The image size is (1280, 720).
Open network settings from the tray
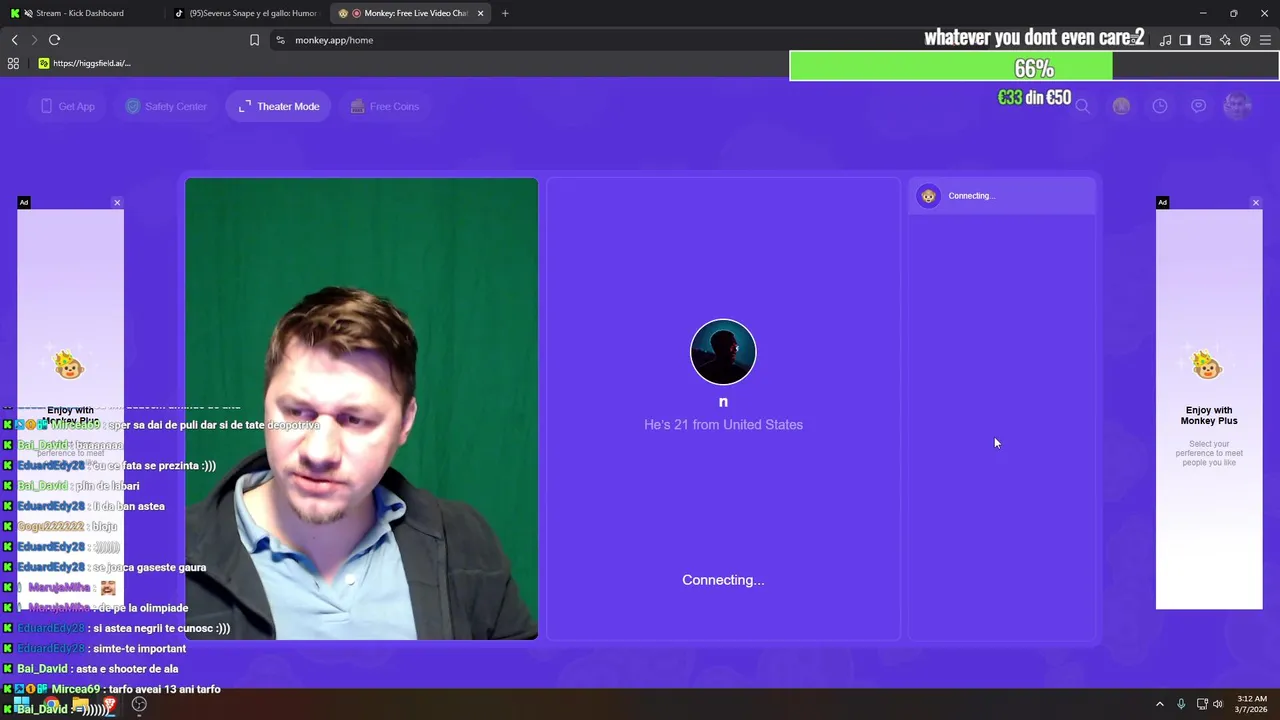point(1202,704)
